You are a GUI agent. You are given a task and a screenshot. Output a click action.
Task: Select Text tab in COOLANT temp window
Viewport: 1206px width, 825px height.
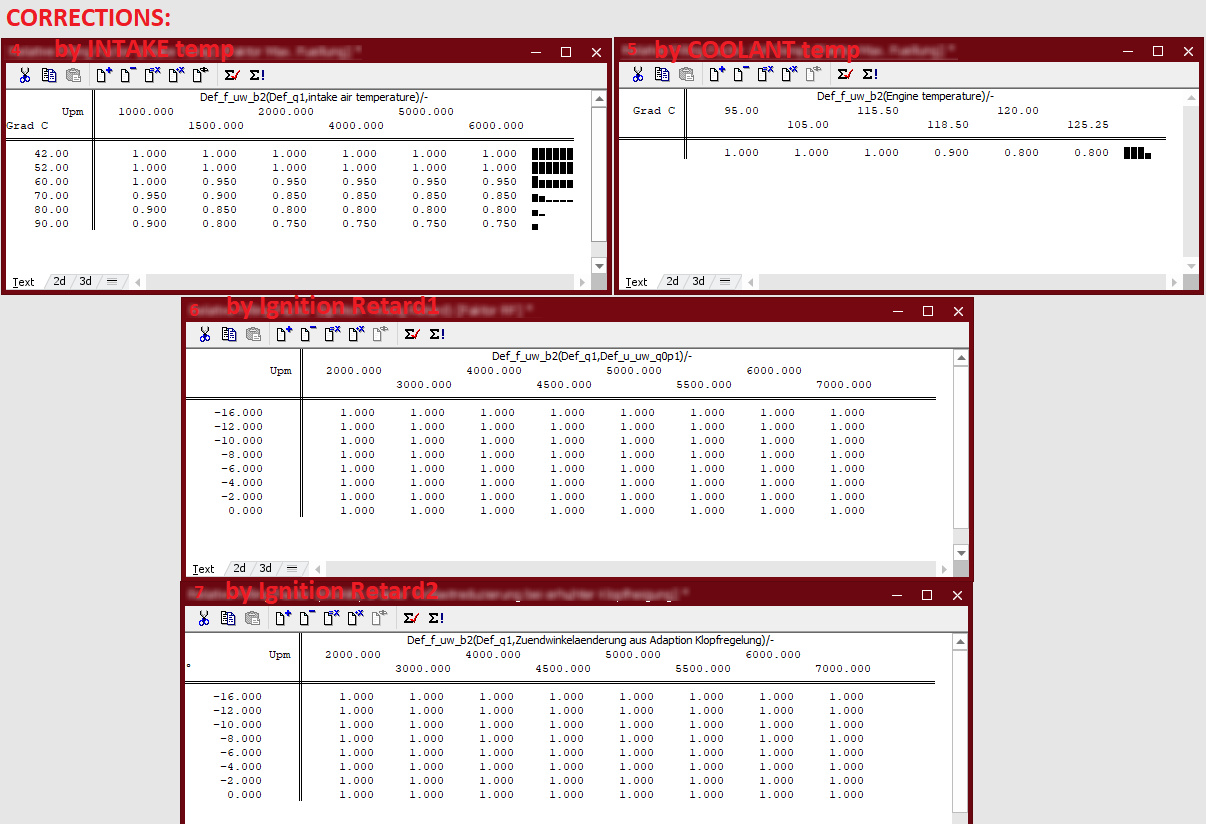pos(636,282)
